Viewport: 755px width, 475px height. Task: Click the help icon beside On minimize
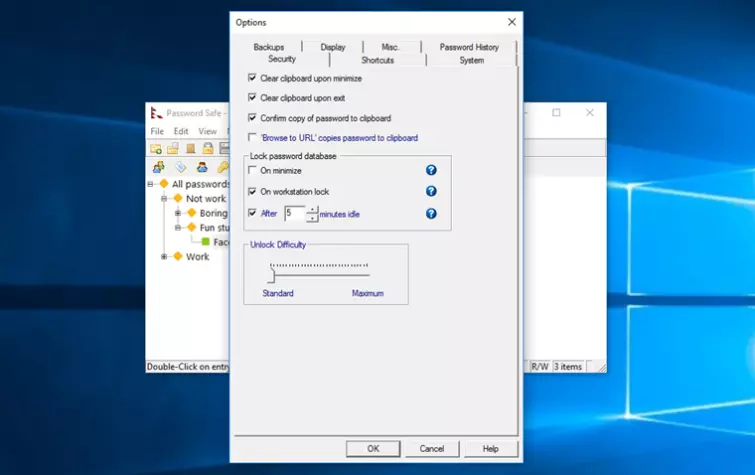coord(431,171)
